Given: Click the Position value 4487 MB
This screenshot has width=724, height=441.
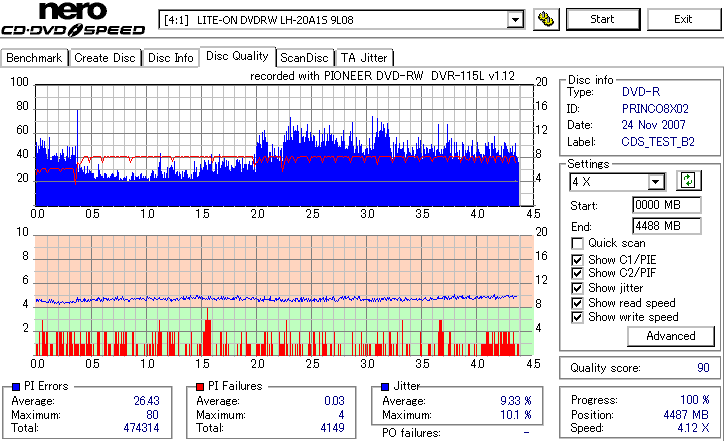Looking at the screenshot, I should coord(686,415).
